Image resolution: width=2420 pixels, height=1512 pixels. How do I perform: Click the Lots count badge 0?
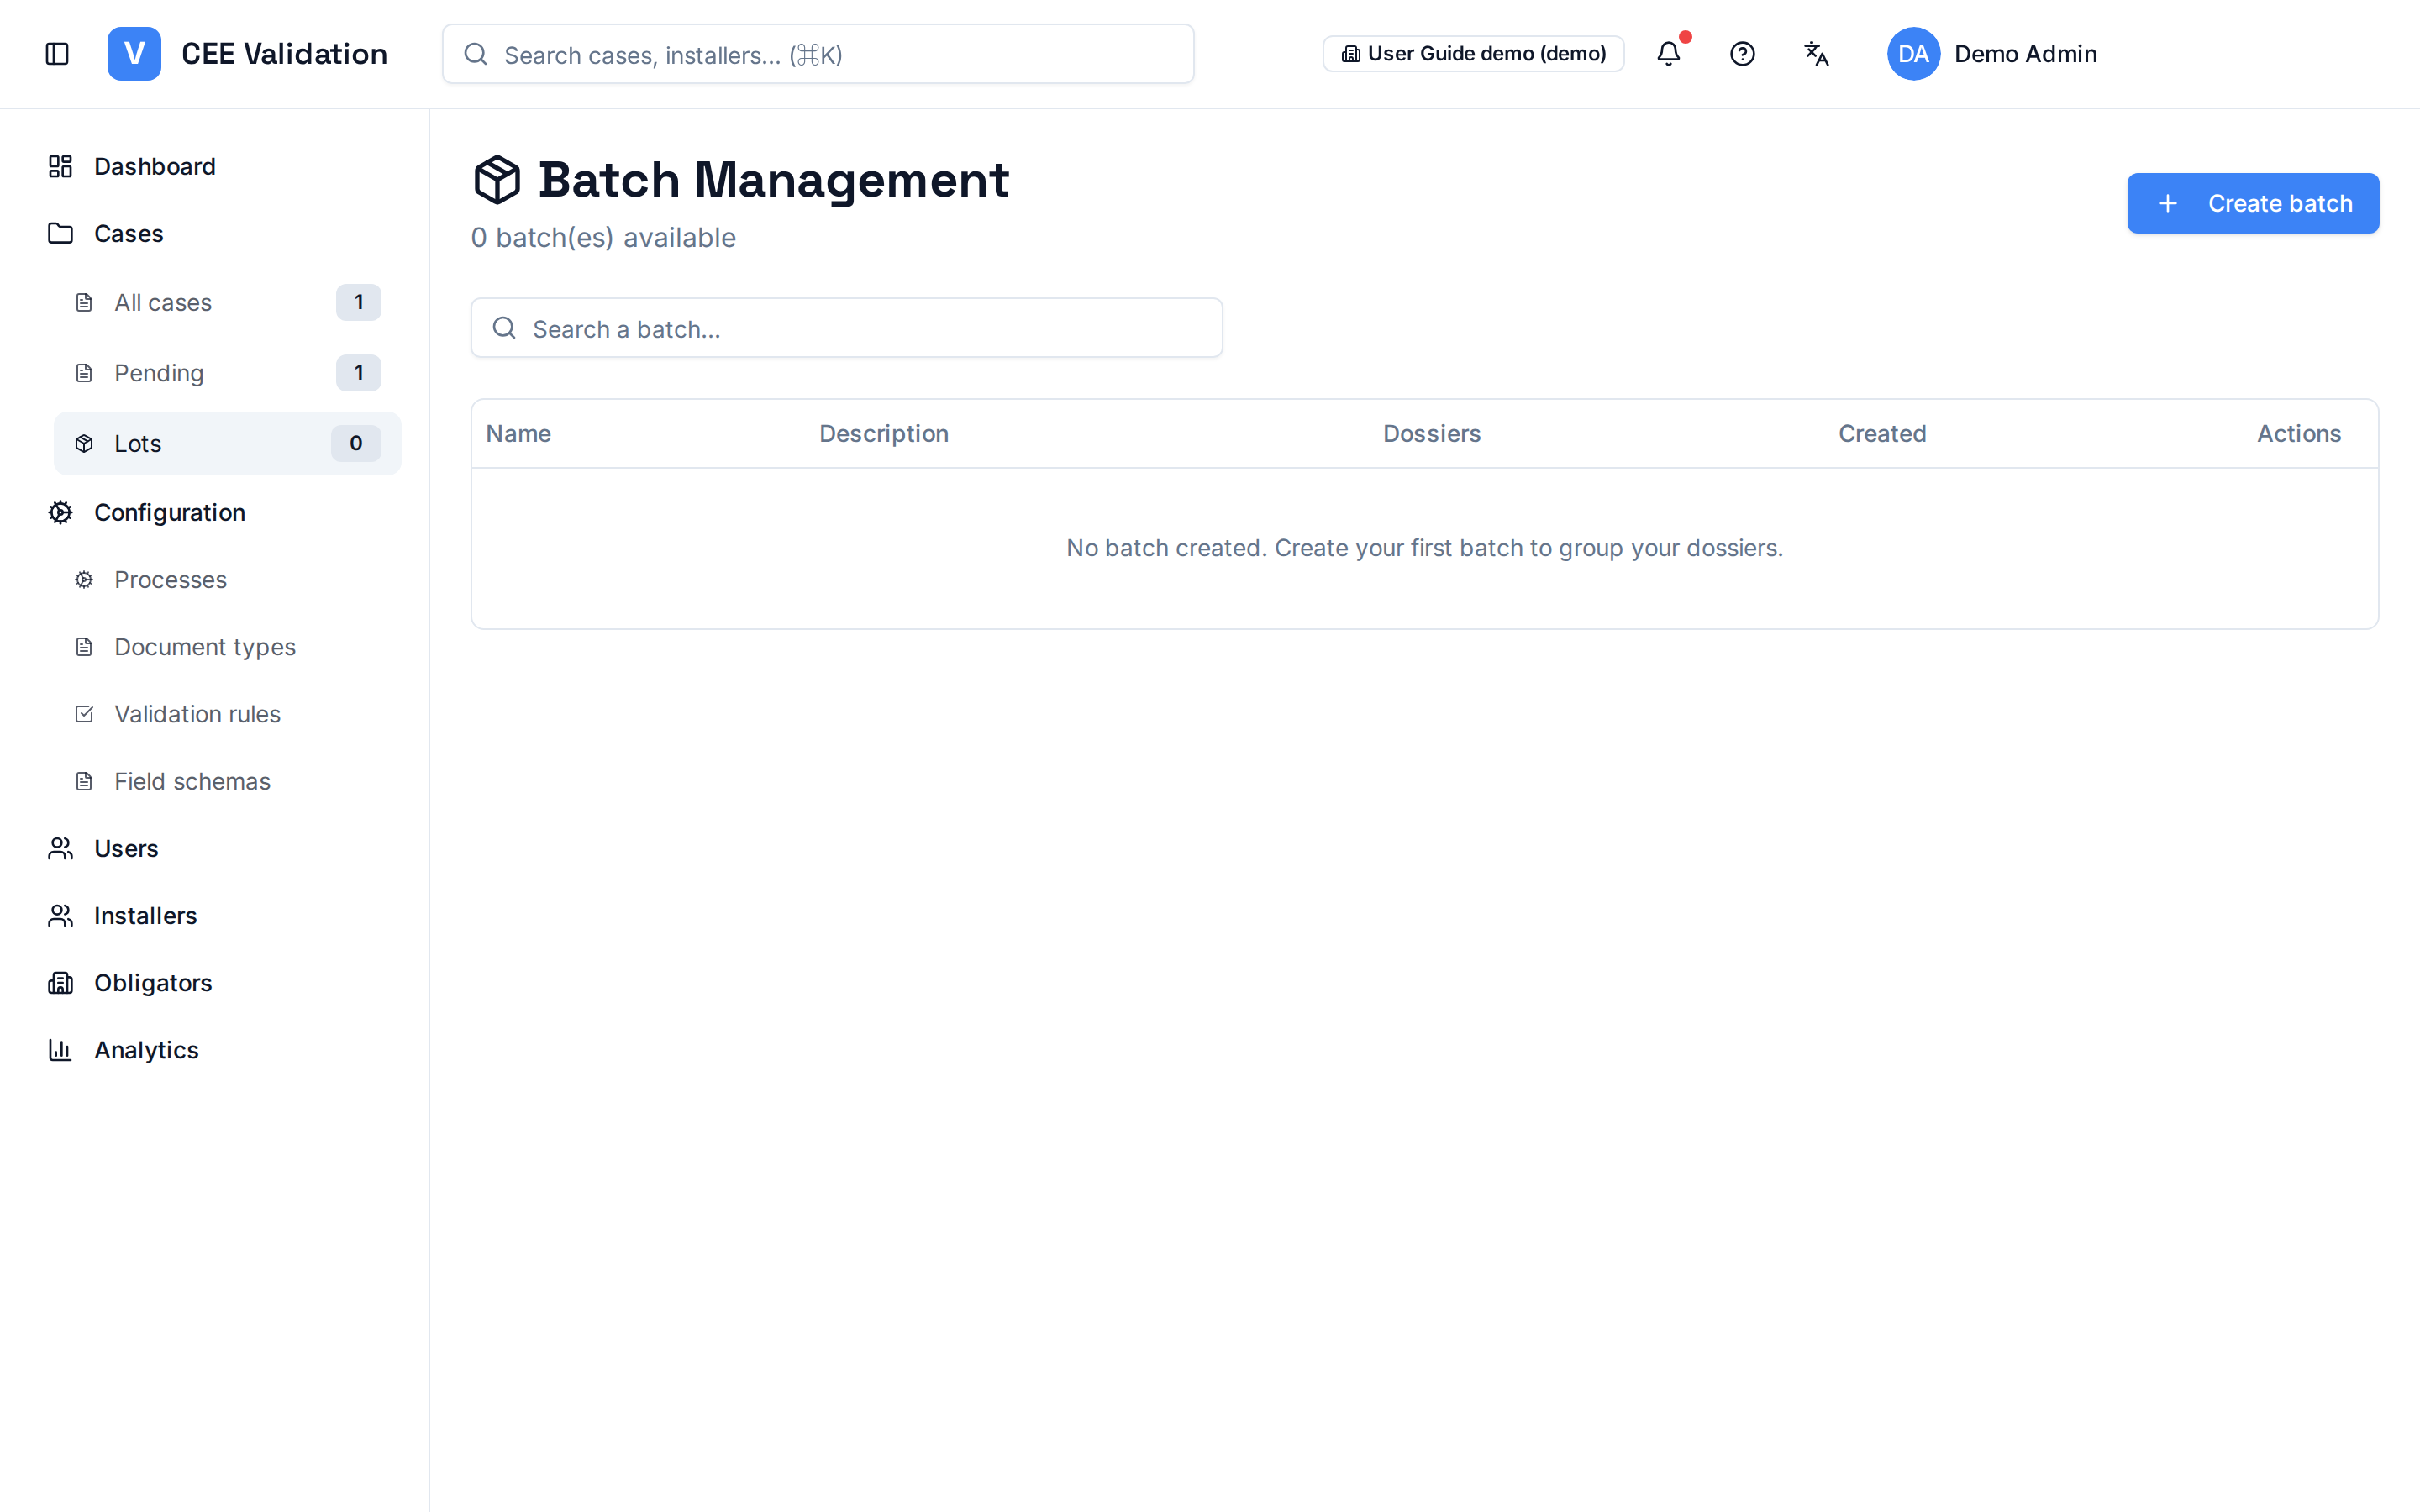356,443
